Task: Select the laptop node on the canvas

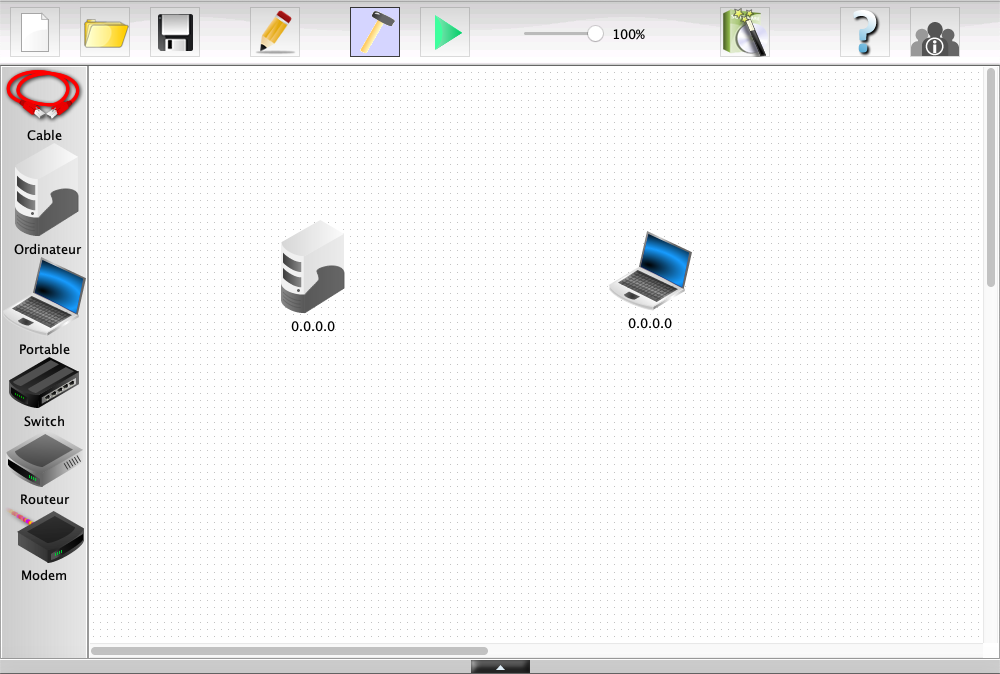Action: [x=650, y=268]
